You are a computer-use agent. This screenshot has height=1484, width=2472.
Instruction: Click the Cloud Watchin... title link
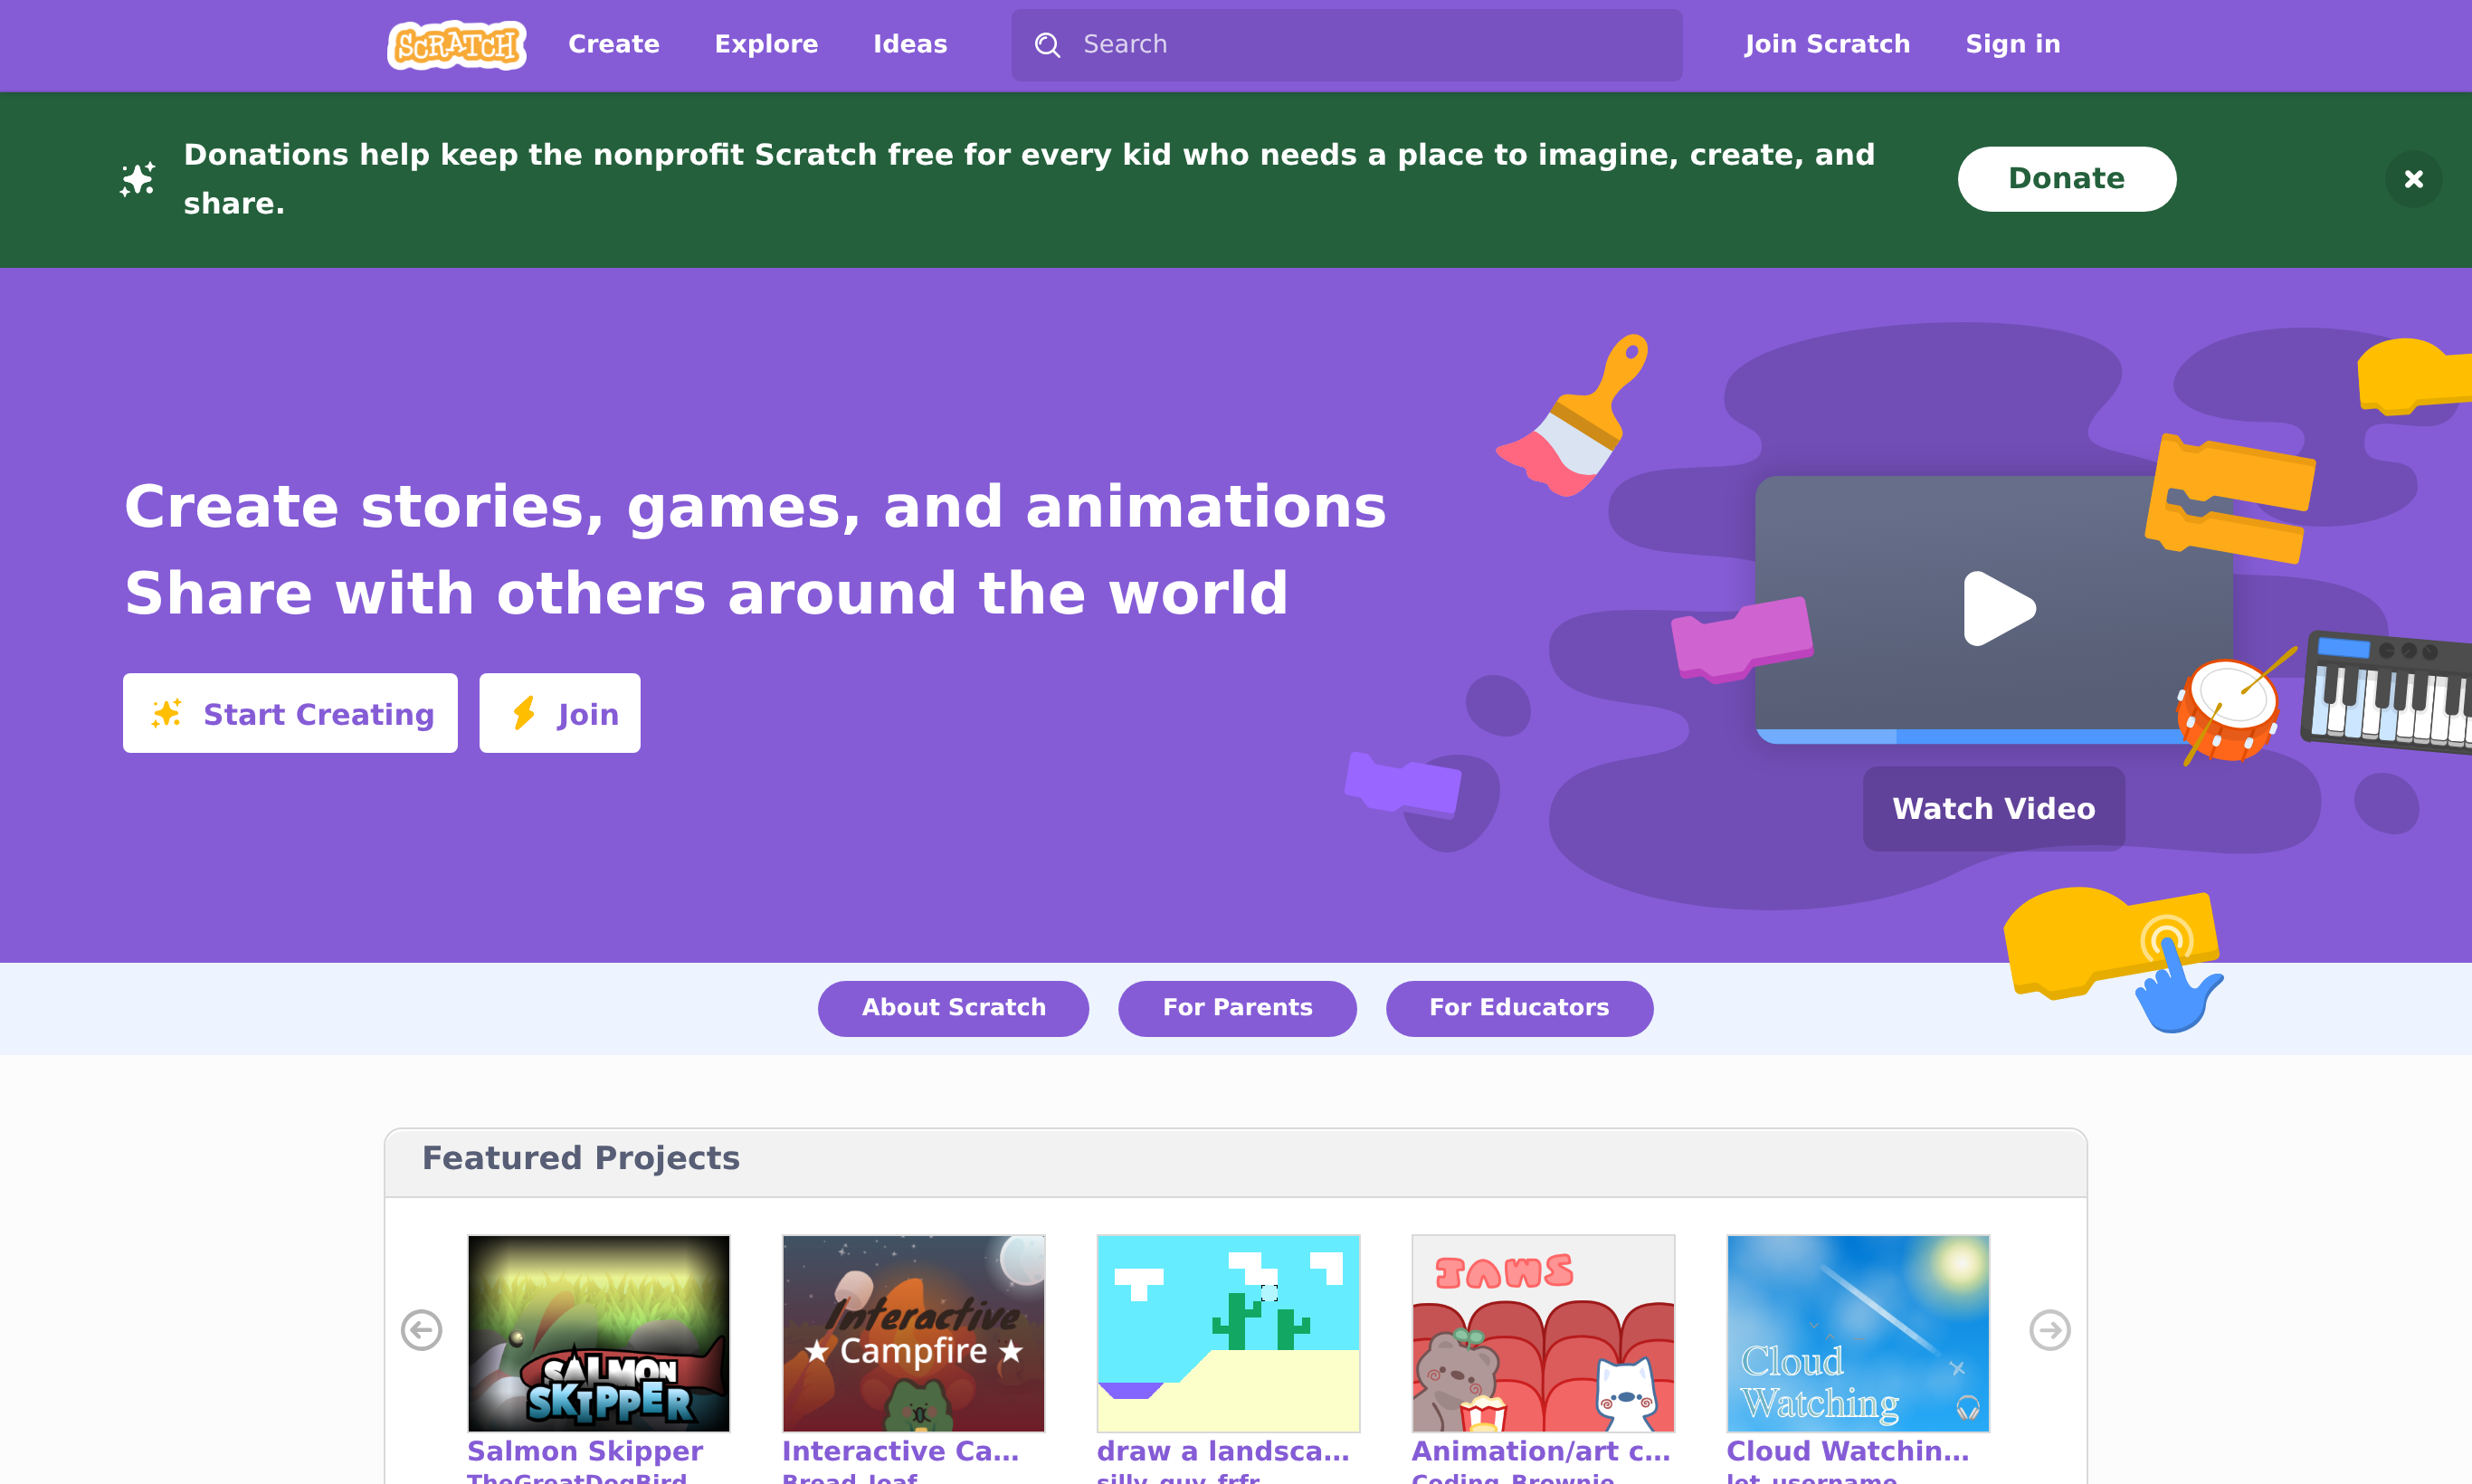point(1847,1451)
